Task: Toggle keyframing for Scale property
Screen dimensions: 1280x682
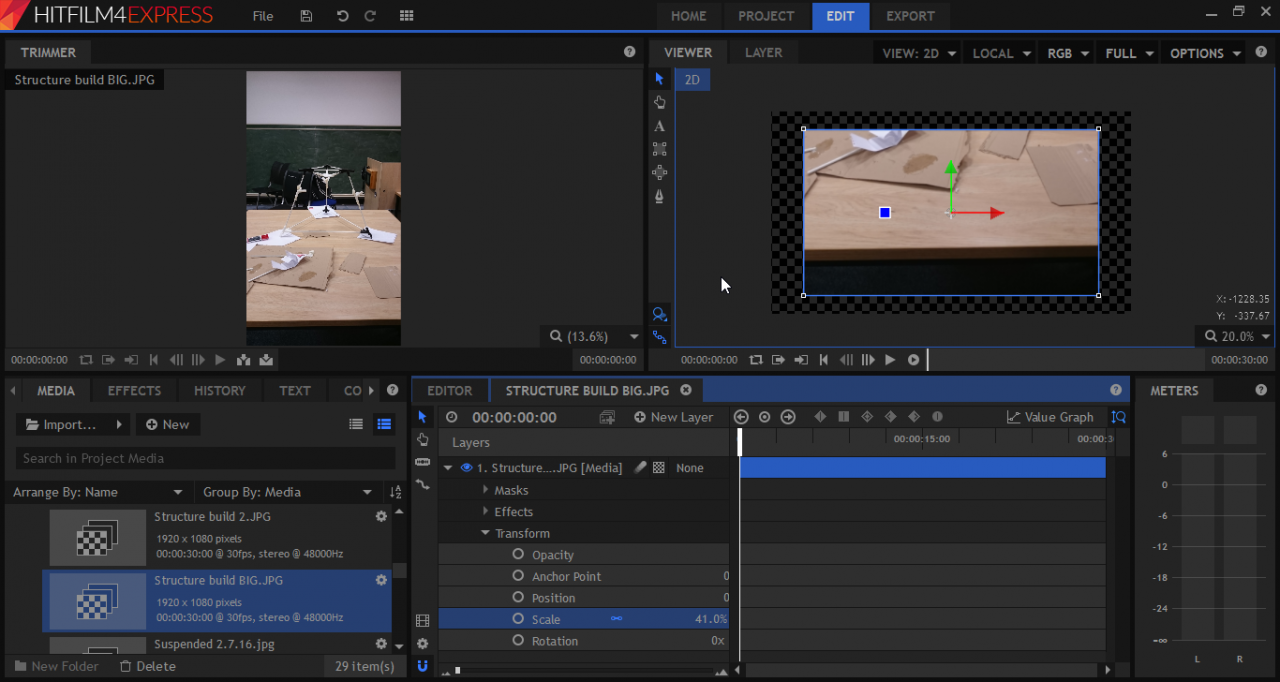Action: coord(518,619)
